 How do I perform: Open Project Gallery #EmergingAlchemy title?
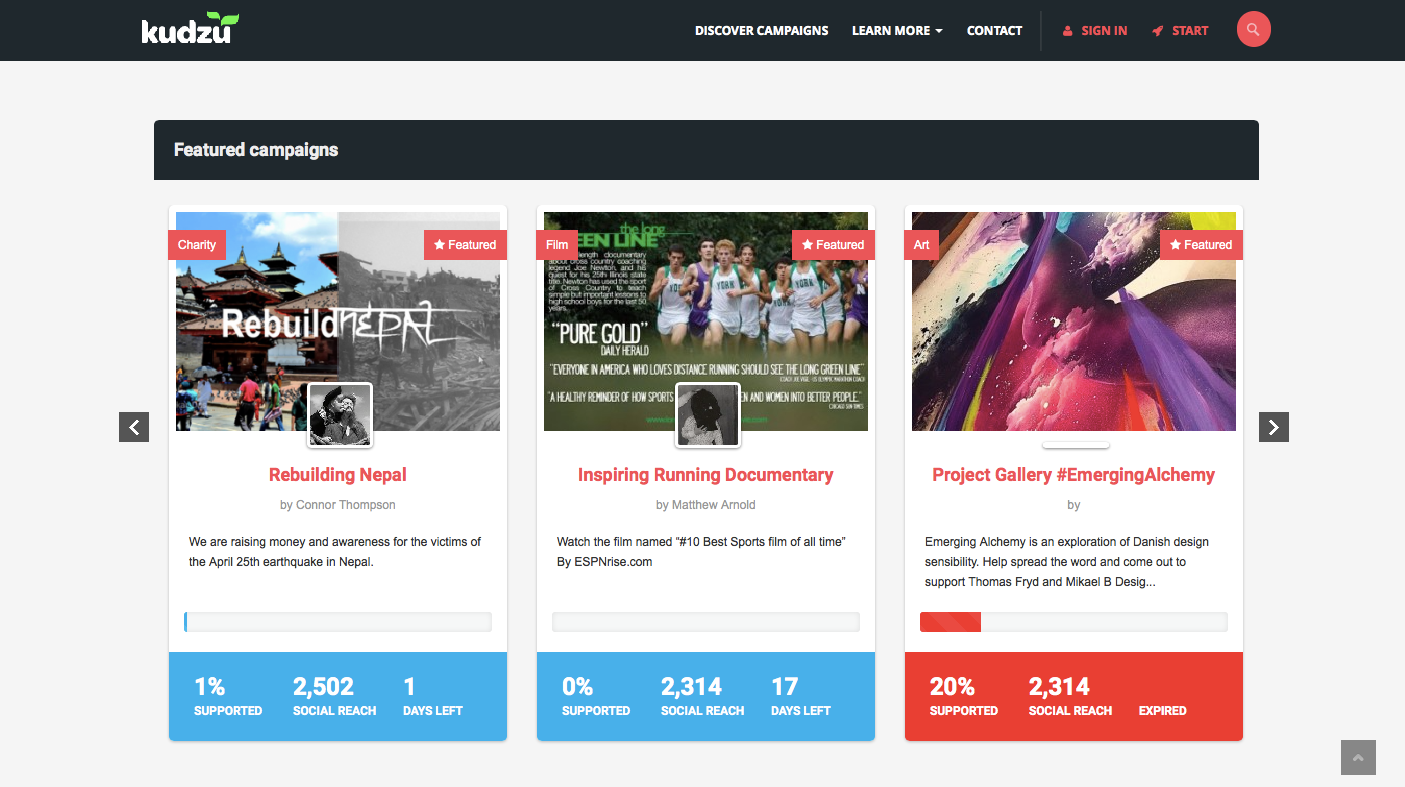pos(1074,475)
